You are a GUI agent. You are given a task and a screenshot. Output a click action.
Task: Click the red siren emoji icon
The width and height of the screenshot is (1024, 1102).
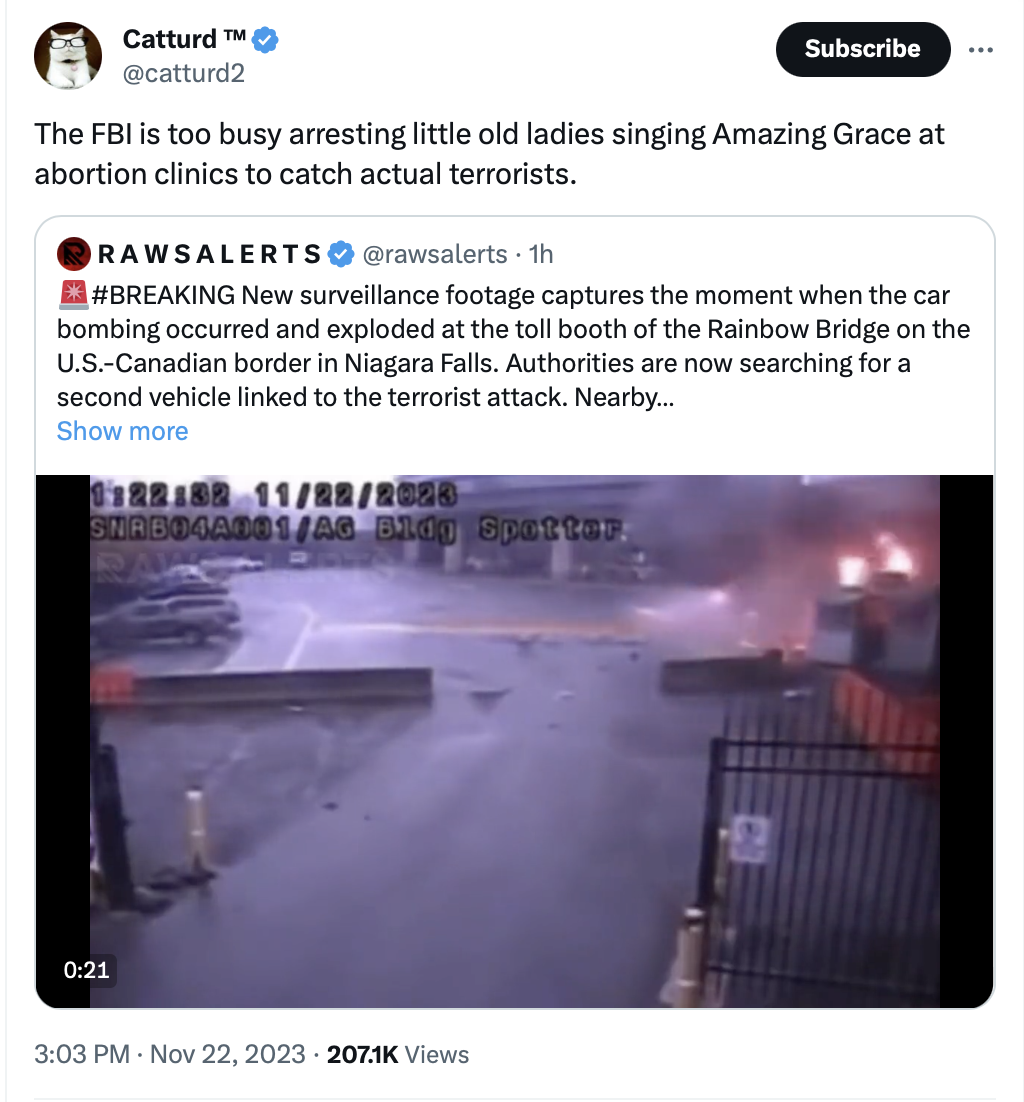(73, 294)
